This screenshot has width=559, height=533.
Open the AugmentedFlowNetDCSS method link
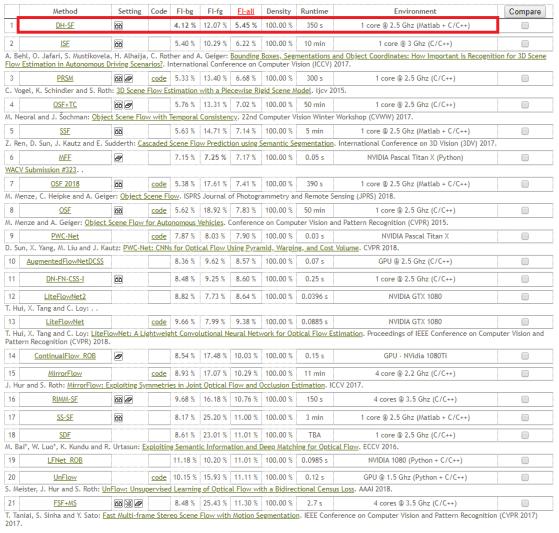[x=65, y=261]
